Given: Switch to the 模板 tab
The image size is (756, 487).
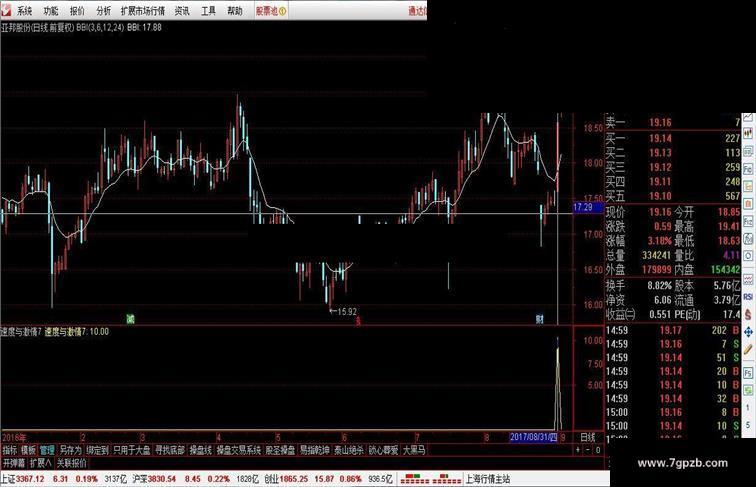Looking at the screenshot, I should click(x=28, y=450).
